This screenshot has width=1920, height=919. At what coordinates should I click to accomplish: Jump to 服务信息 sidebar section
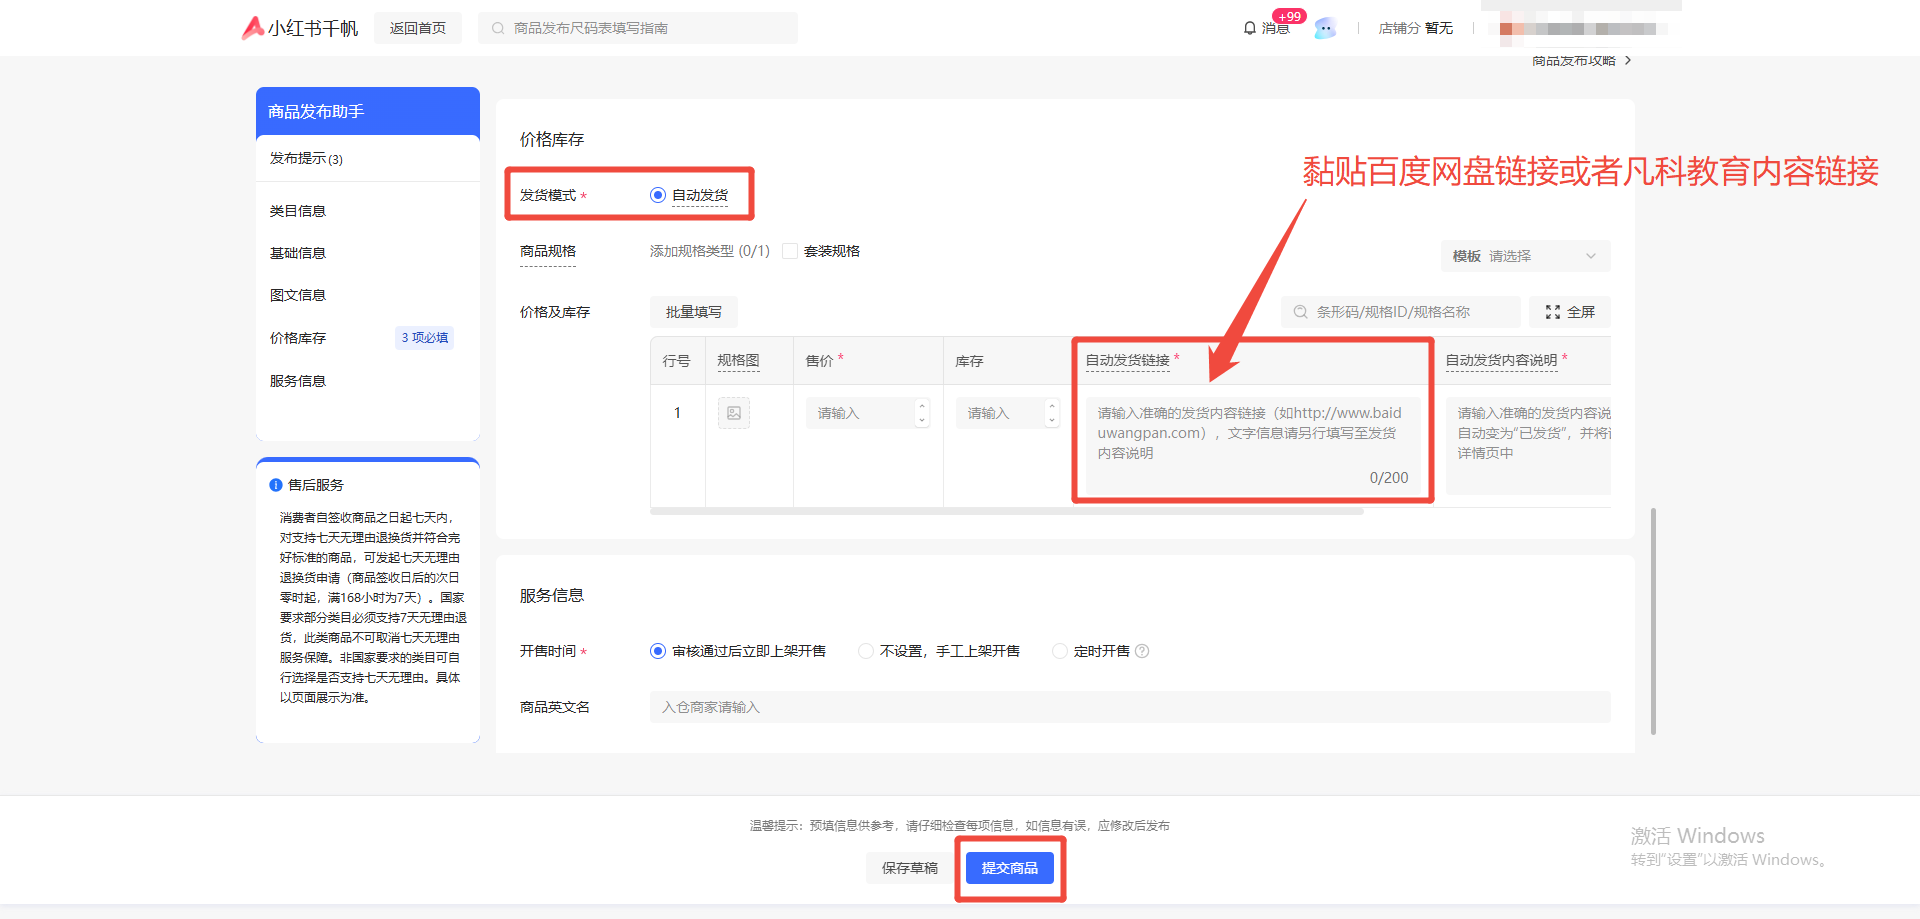click(298, 381)
